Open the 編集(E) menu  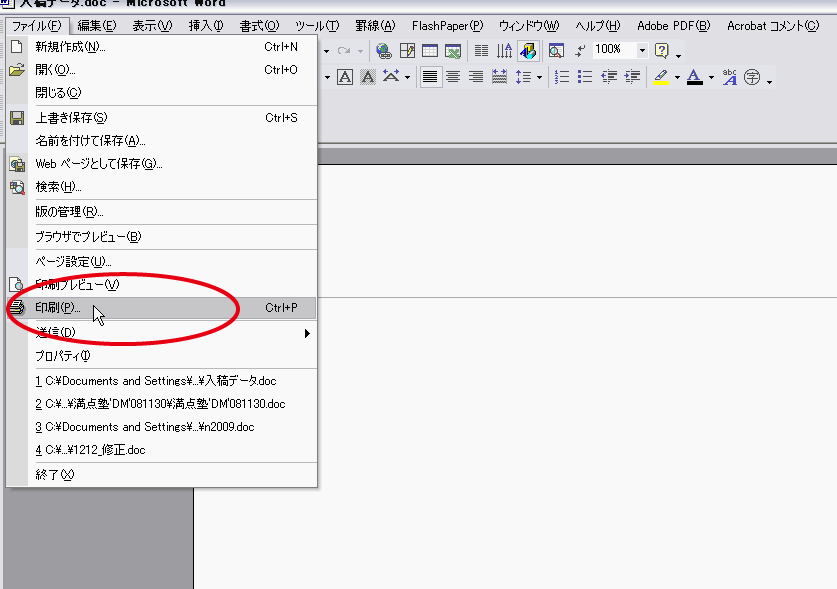click(x=97, y=26)
